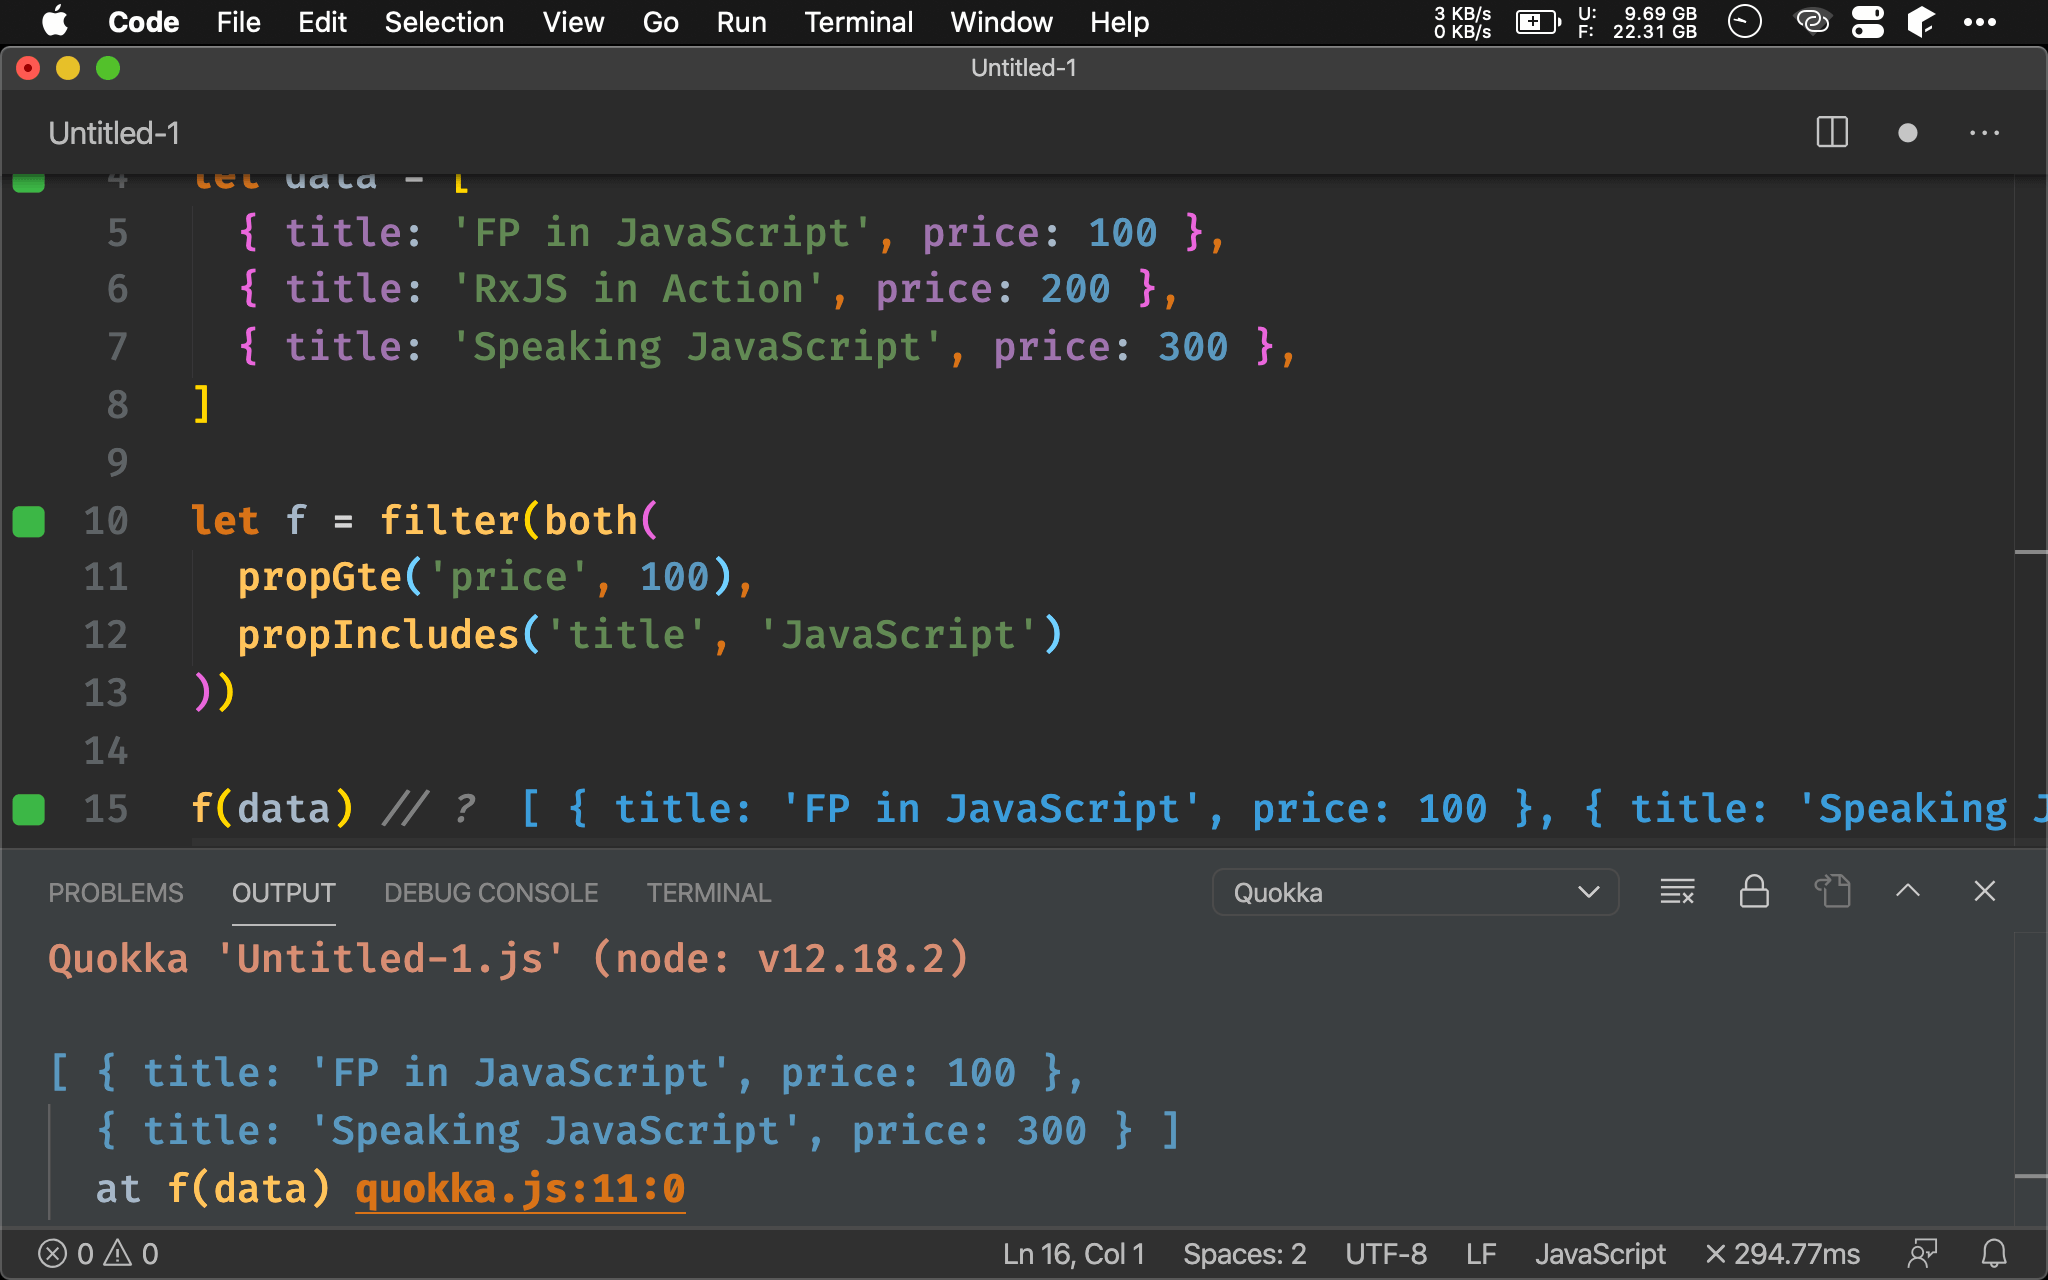Click the inline Quokka result on line 15
The height and width of the screenshot is (1280, 2048).
(x=1284, y=809)
